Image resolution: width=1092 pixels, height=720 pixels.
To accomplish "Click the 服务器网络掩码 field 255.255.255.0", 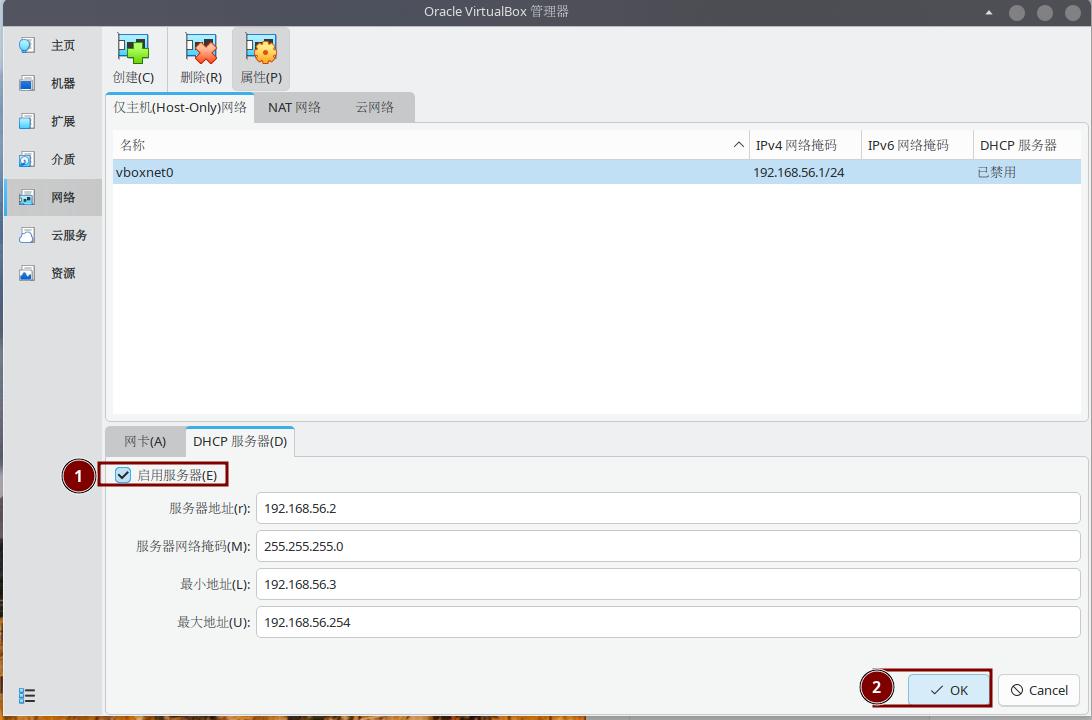I will pos(668,546).
